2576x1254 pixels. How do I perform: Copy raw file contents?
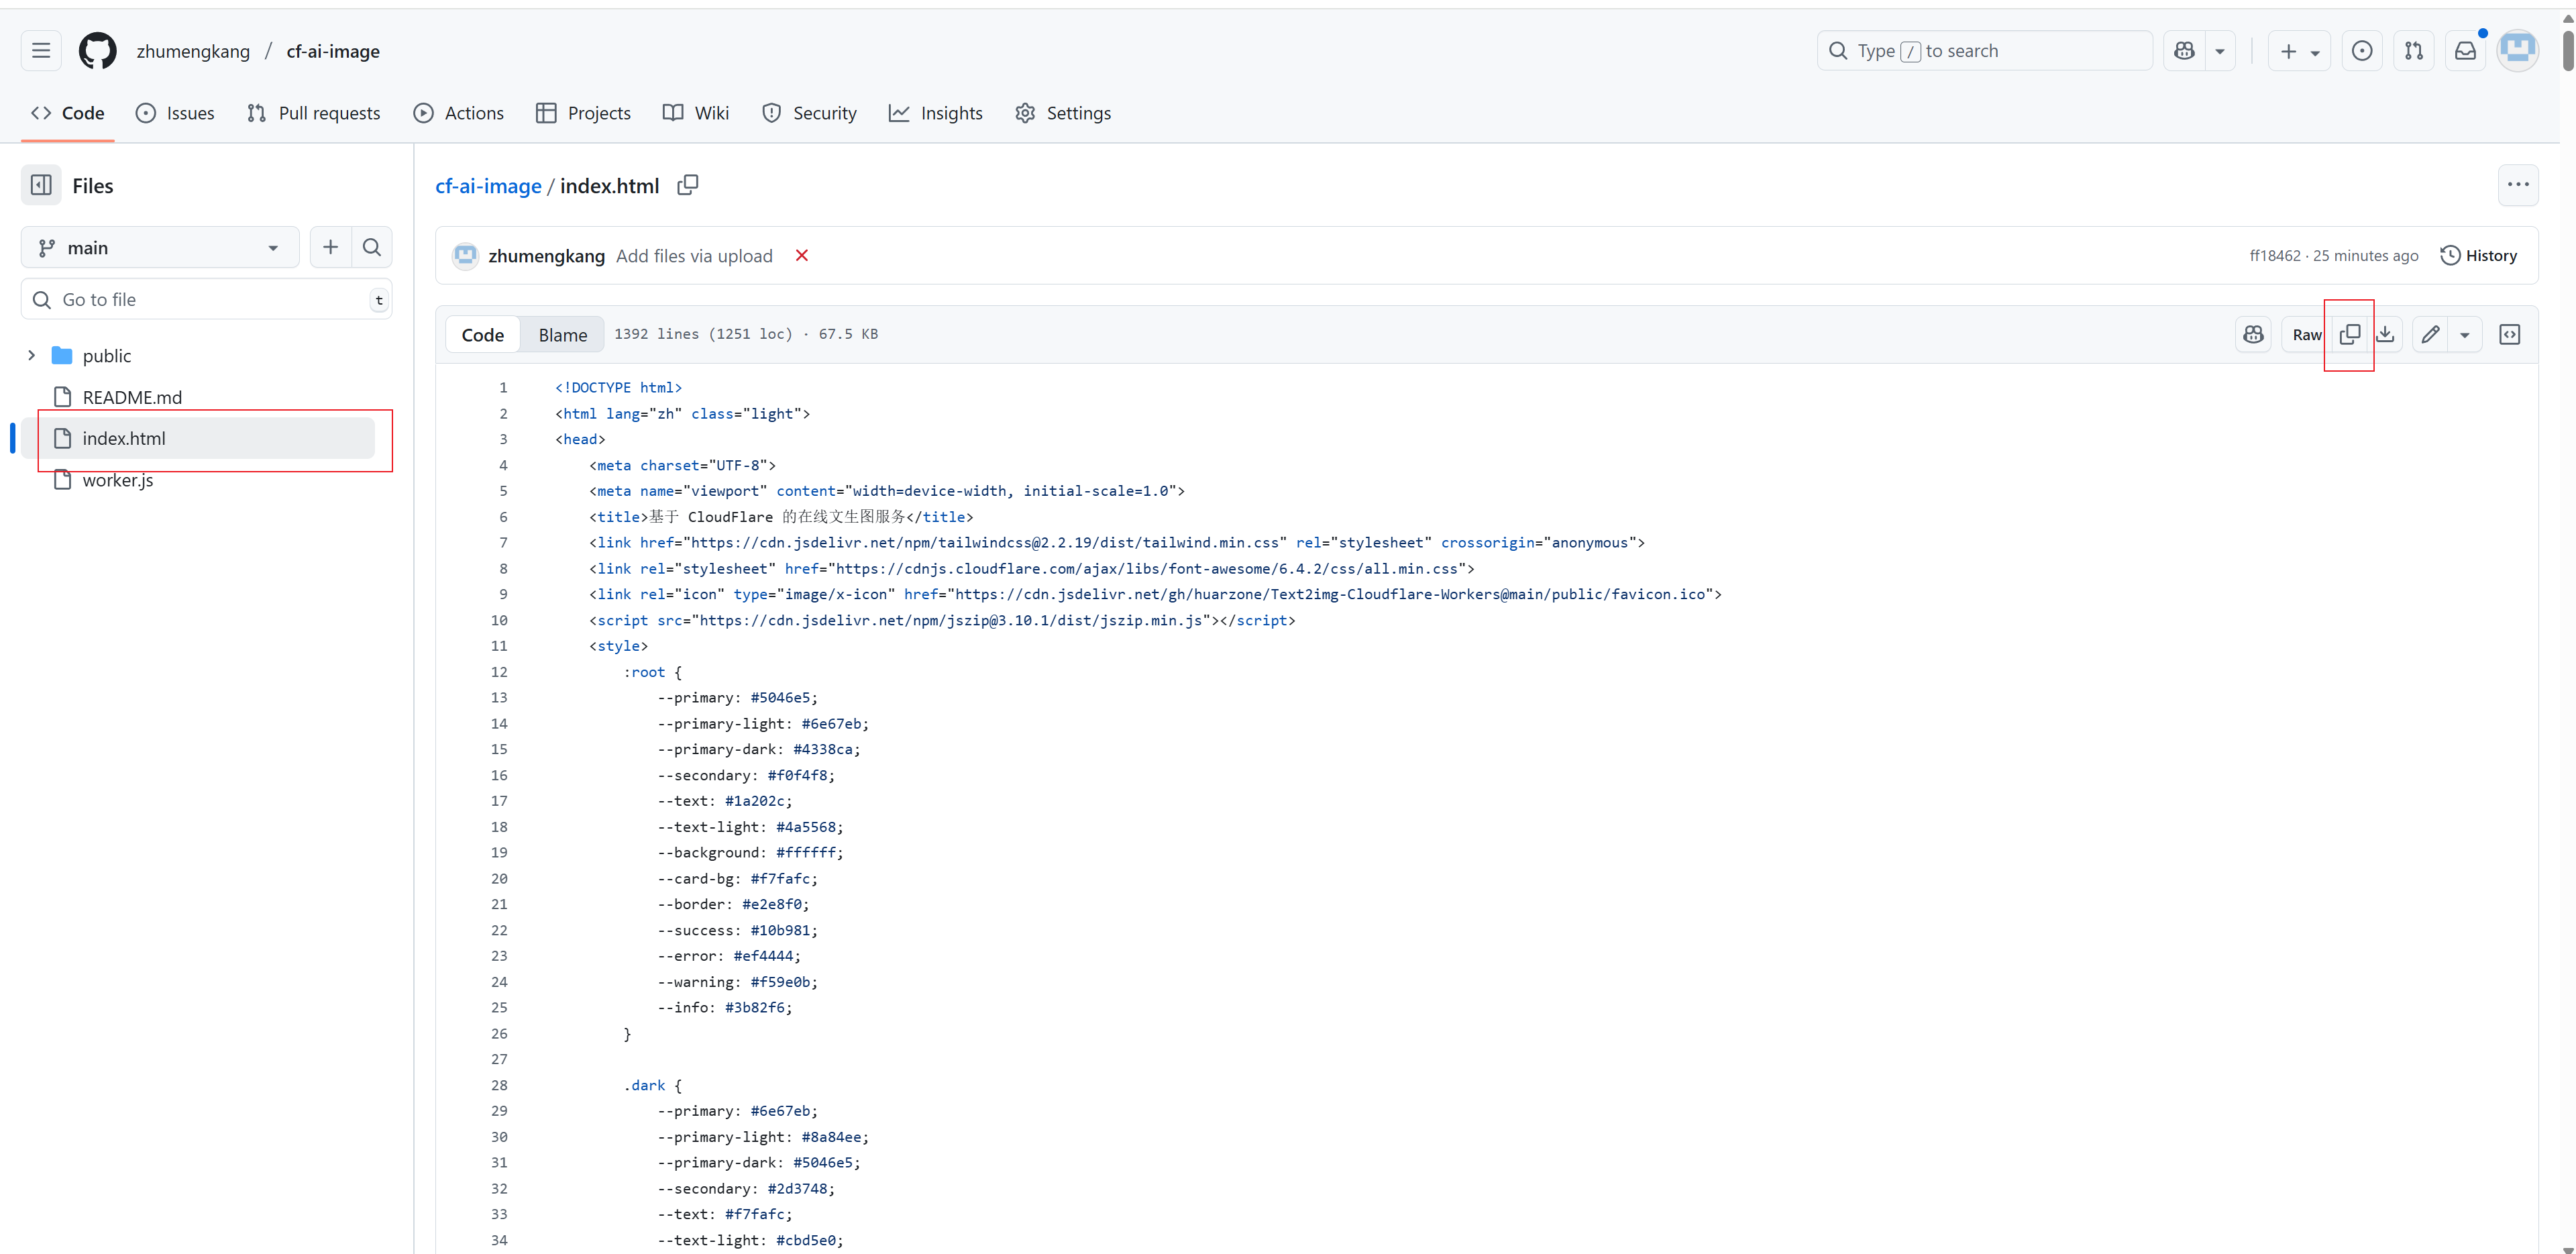coord(2350,335)
